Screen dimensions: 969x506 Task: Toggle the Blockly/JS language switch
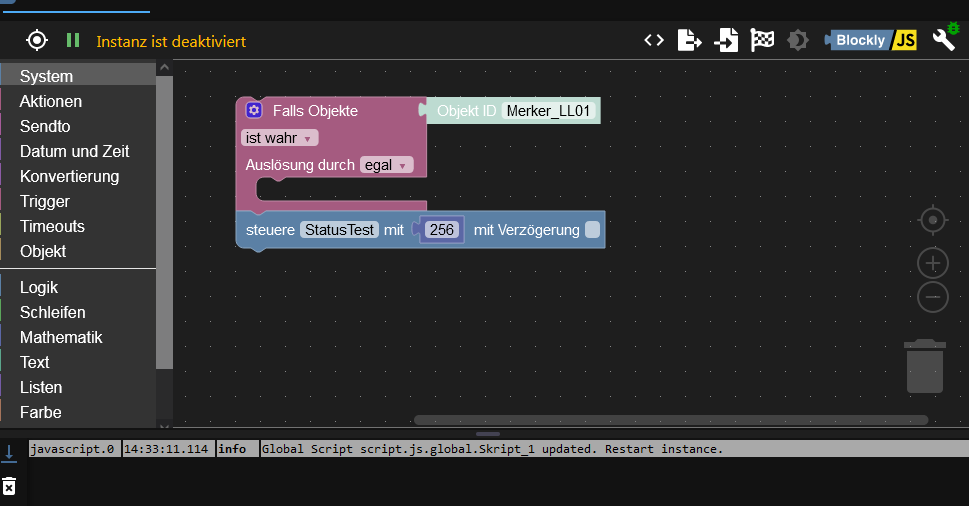871,41
